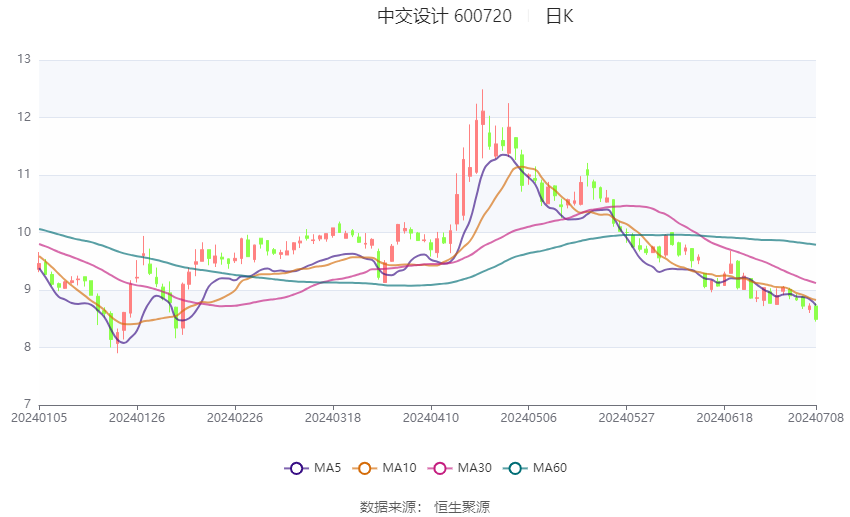Toggle the MA30 legend series

coord(460,468)
